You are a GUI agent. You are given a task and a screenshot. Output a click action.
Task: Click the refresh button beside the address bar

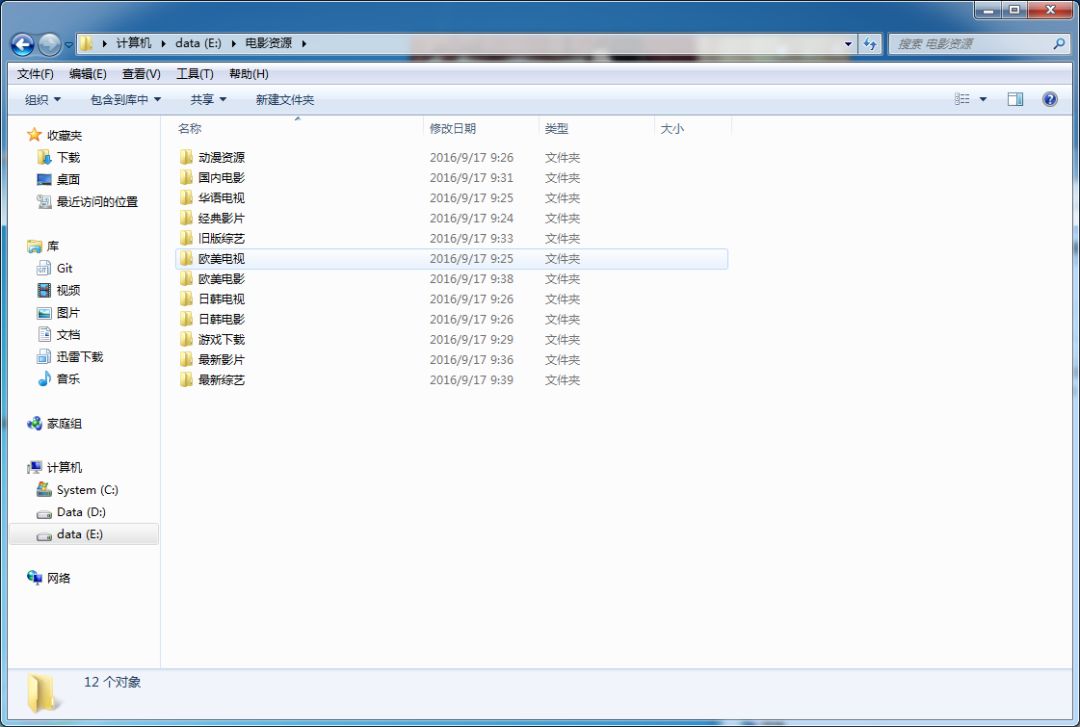click(x=870, y=44)
